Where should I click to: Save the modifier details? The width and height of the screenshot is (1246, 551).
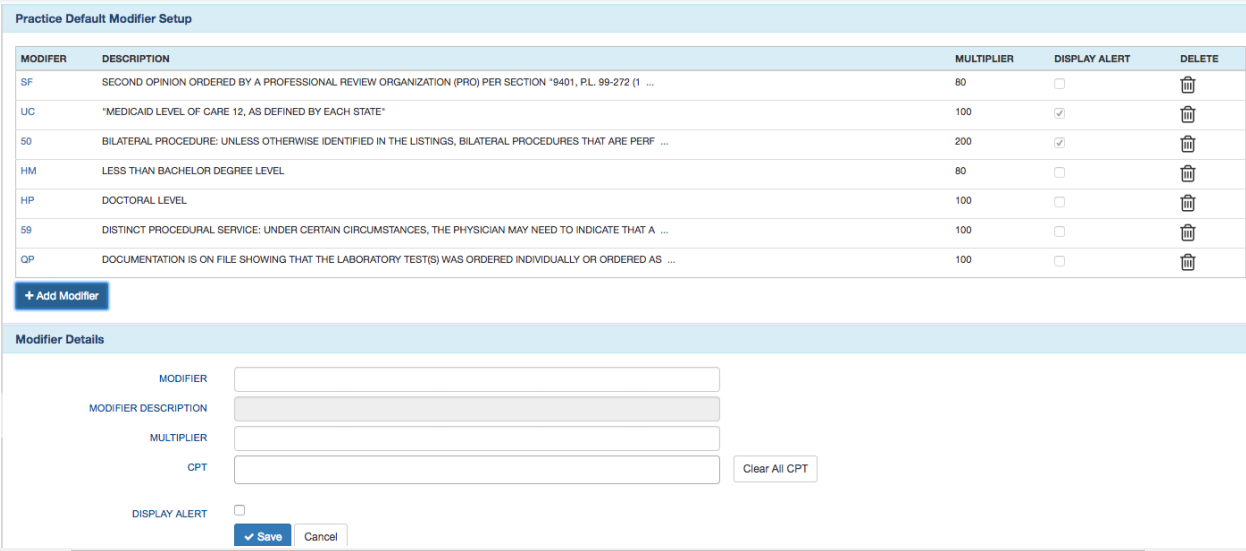point(262,536)
